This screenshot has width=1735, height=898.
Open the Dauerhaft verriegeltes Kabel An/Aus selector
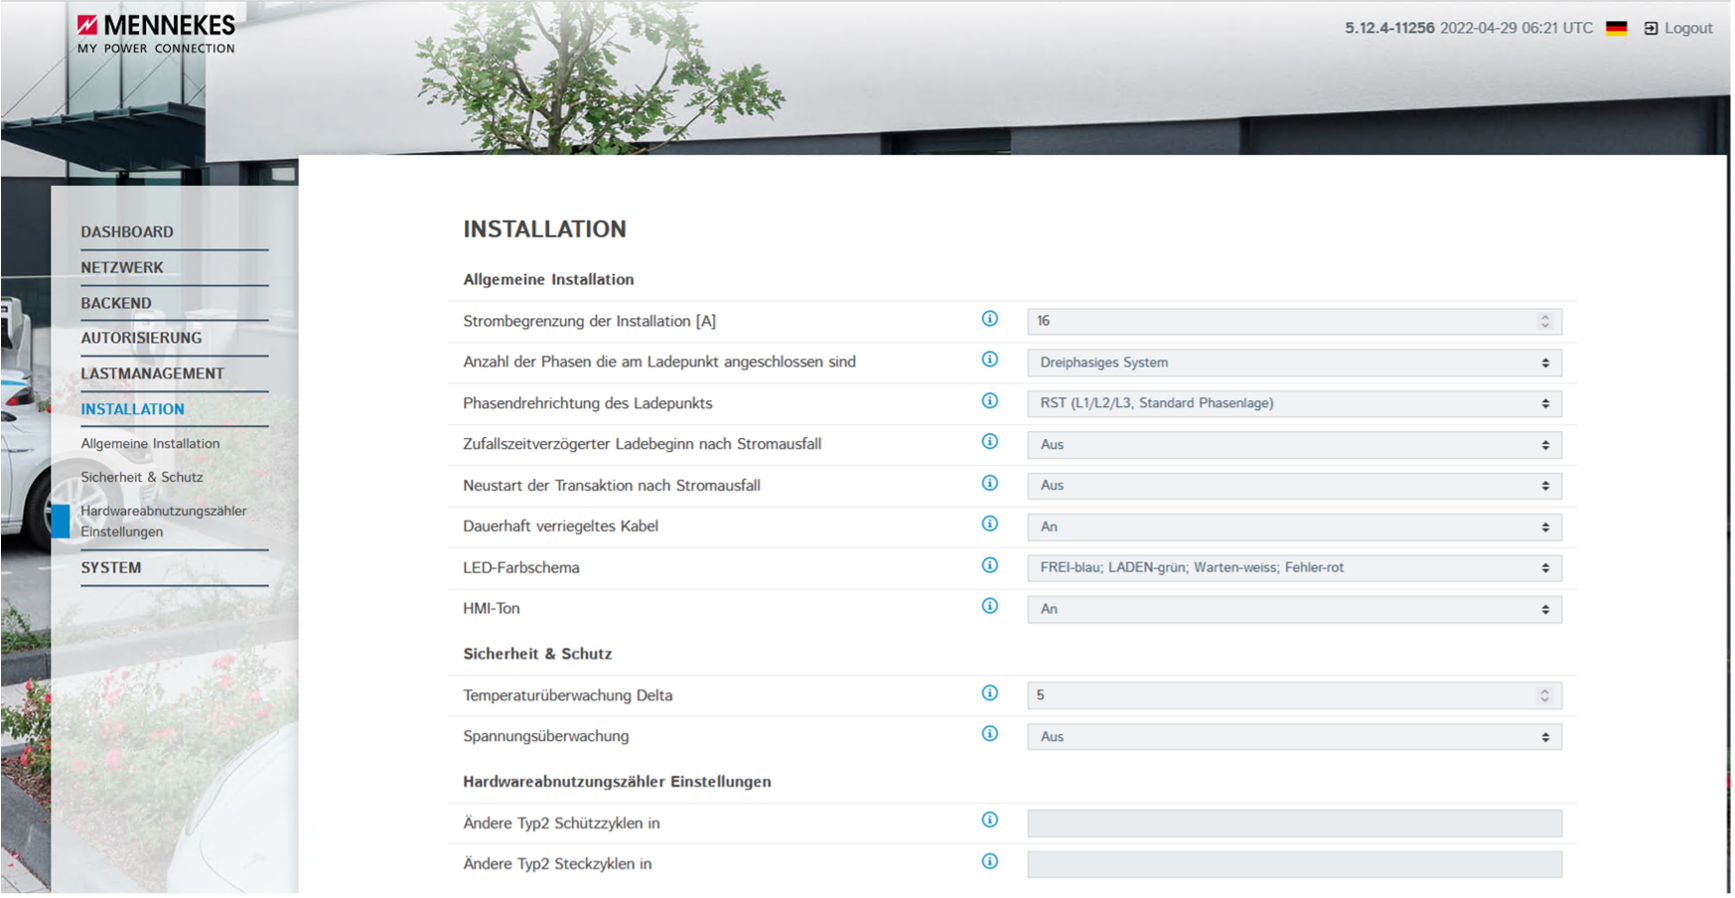(1293, 527)
